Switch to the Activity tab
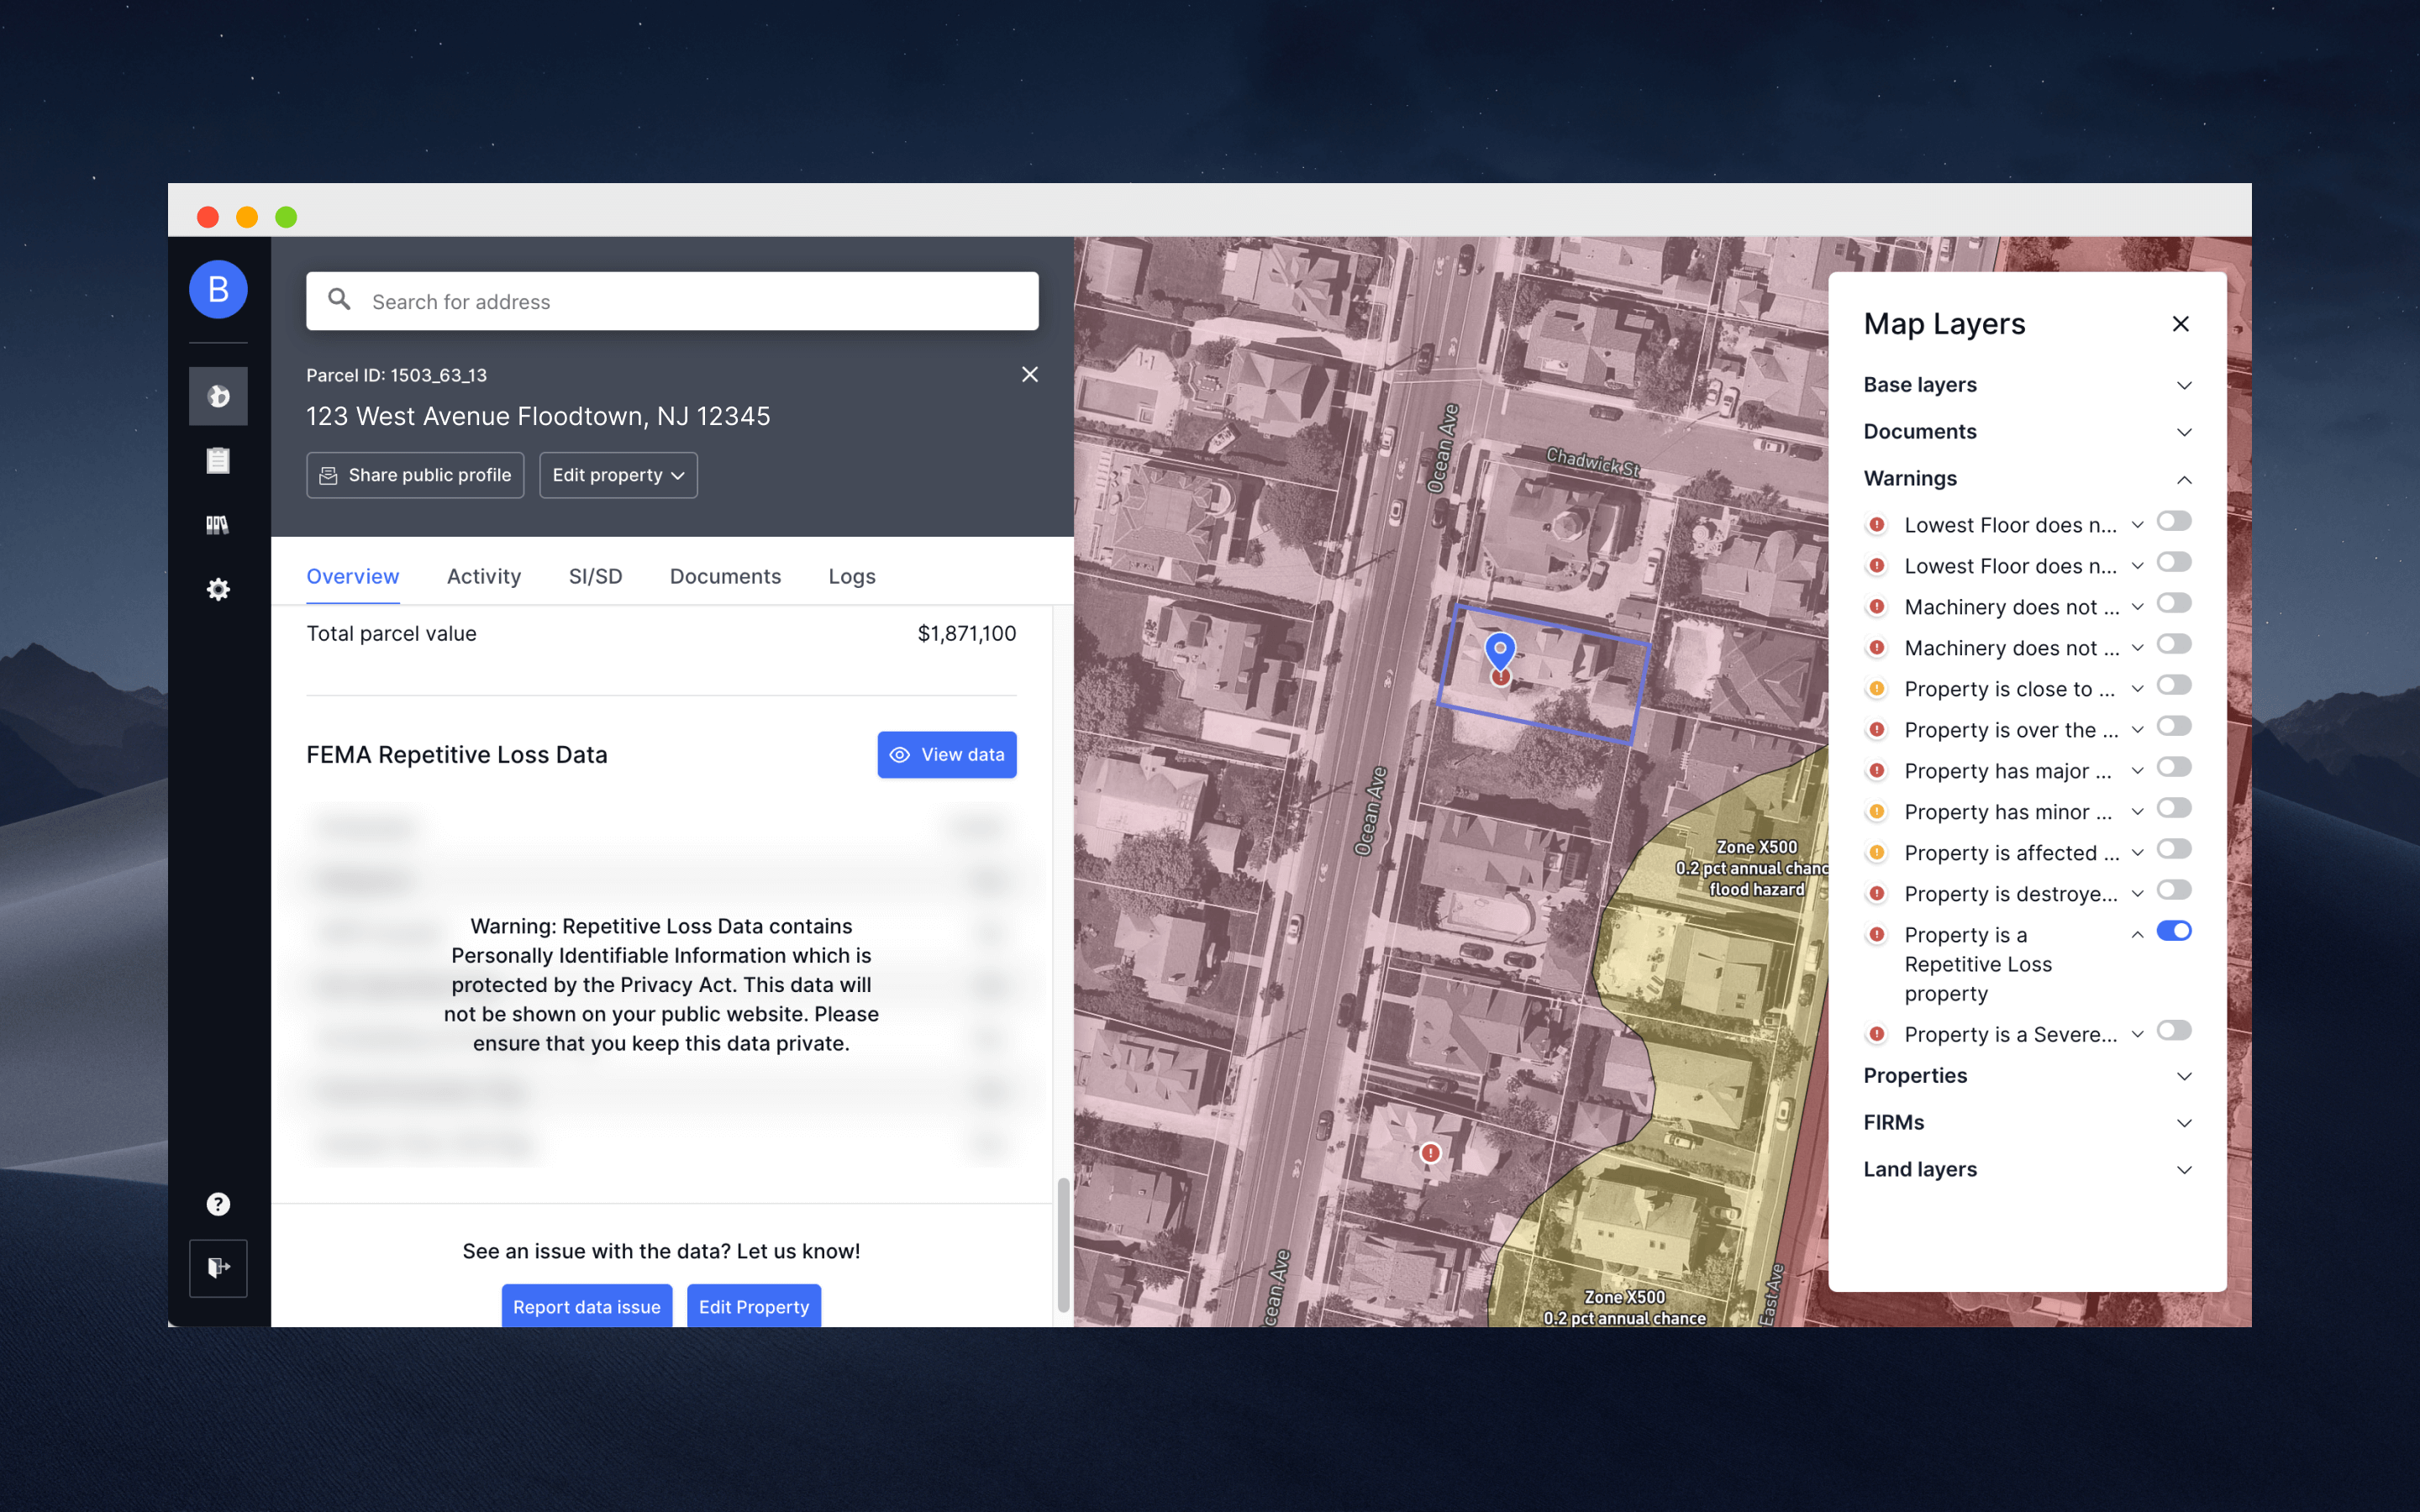The height and width of the screenshot is (1512, 2420). 484,576
